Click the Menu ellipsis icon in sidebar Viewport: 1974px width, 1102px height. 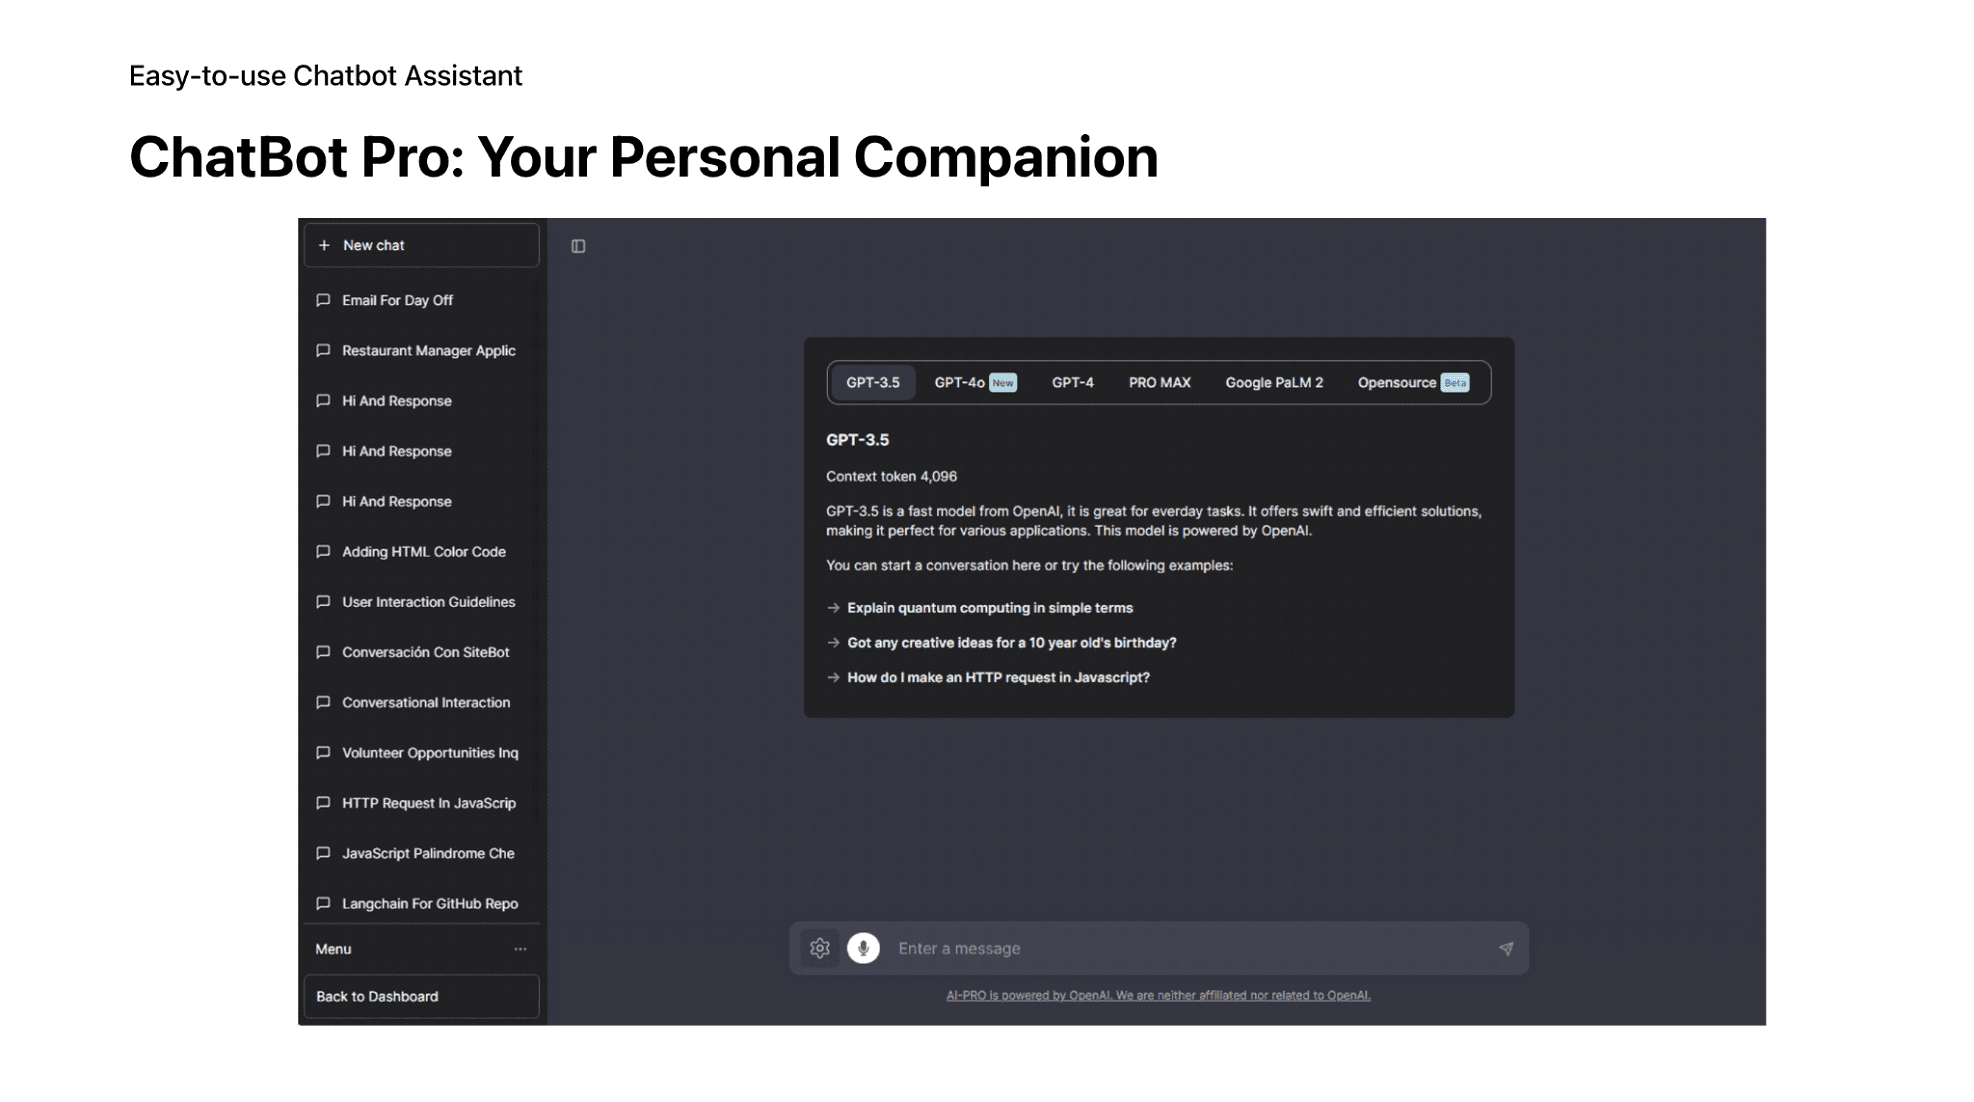coord(523,949)
